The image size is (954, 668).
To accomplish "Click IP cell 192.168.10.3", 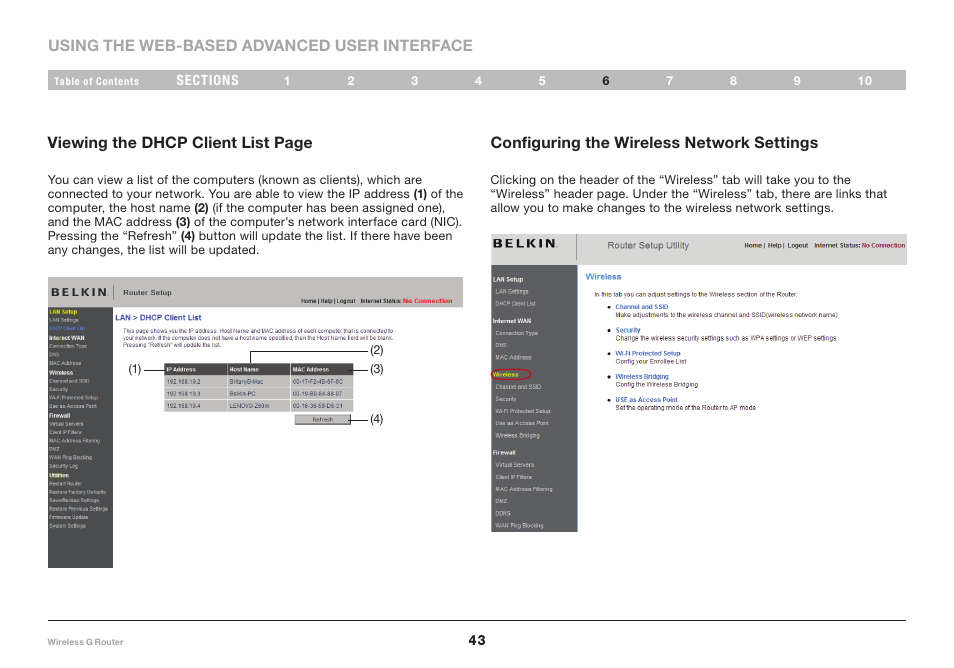I will click(196, 394).
